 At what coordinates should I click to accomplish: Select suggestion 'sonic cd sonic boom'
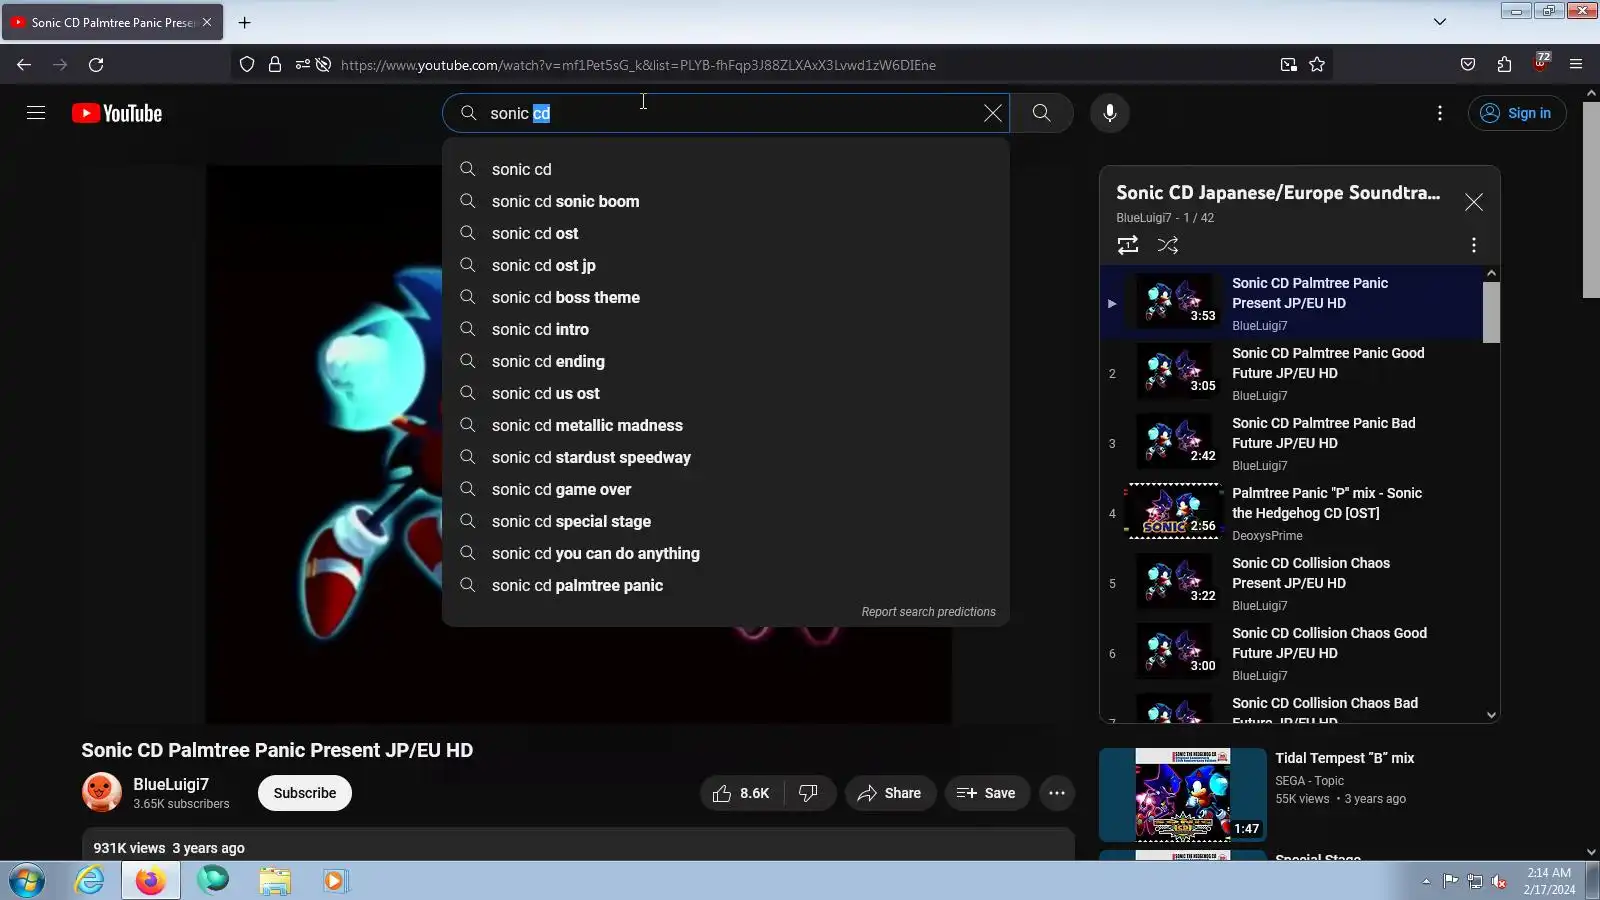(726, 201)
